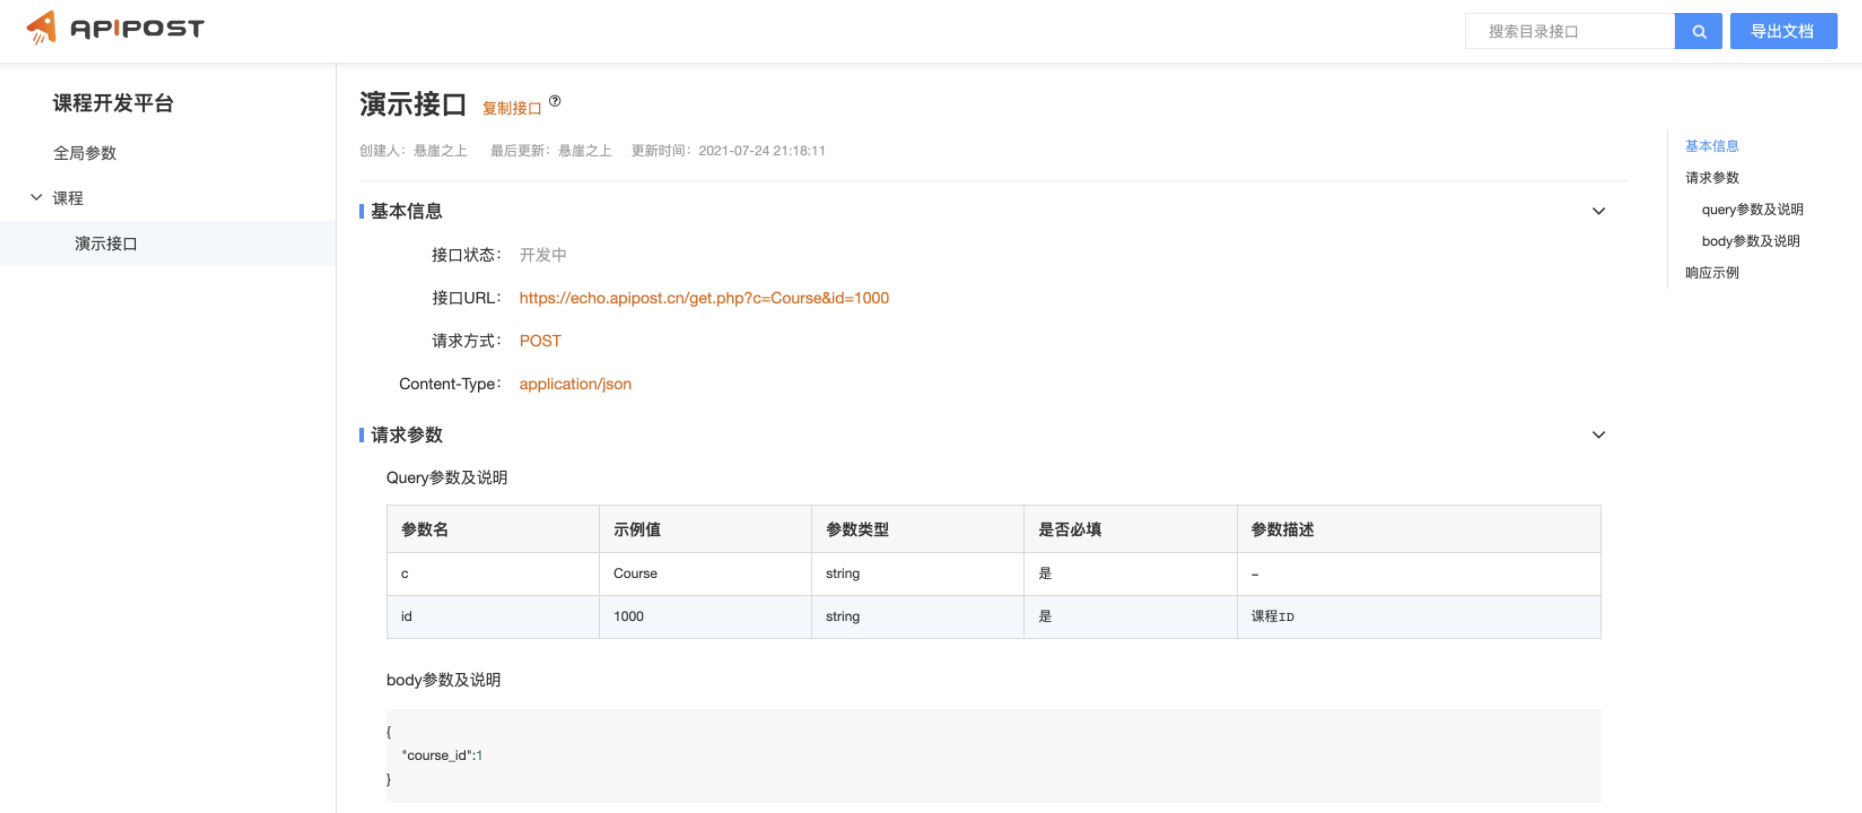Click the 更新时间 2021-07-24 timestamp
Screen dimensions: 1862x813
pos(728,151)
